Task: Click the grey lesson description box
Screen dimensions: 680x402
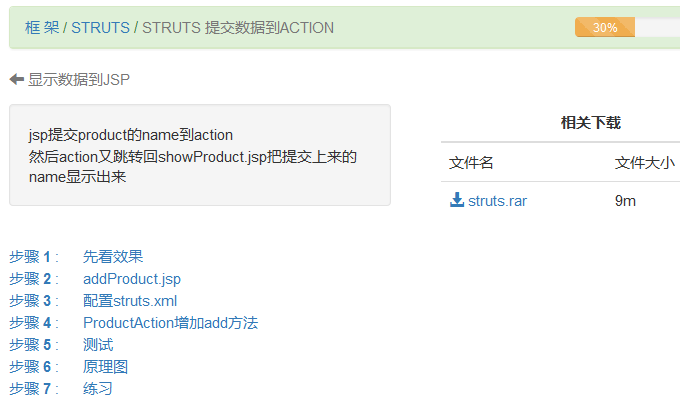Action: pyautogui.click(x=199, y=155)
